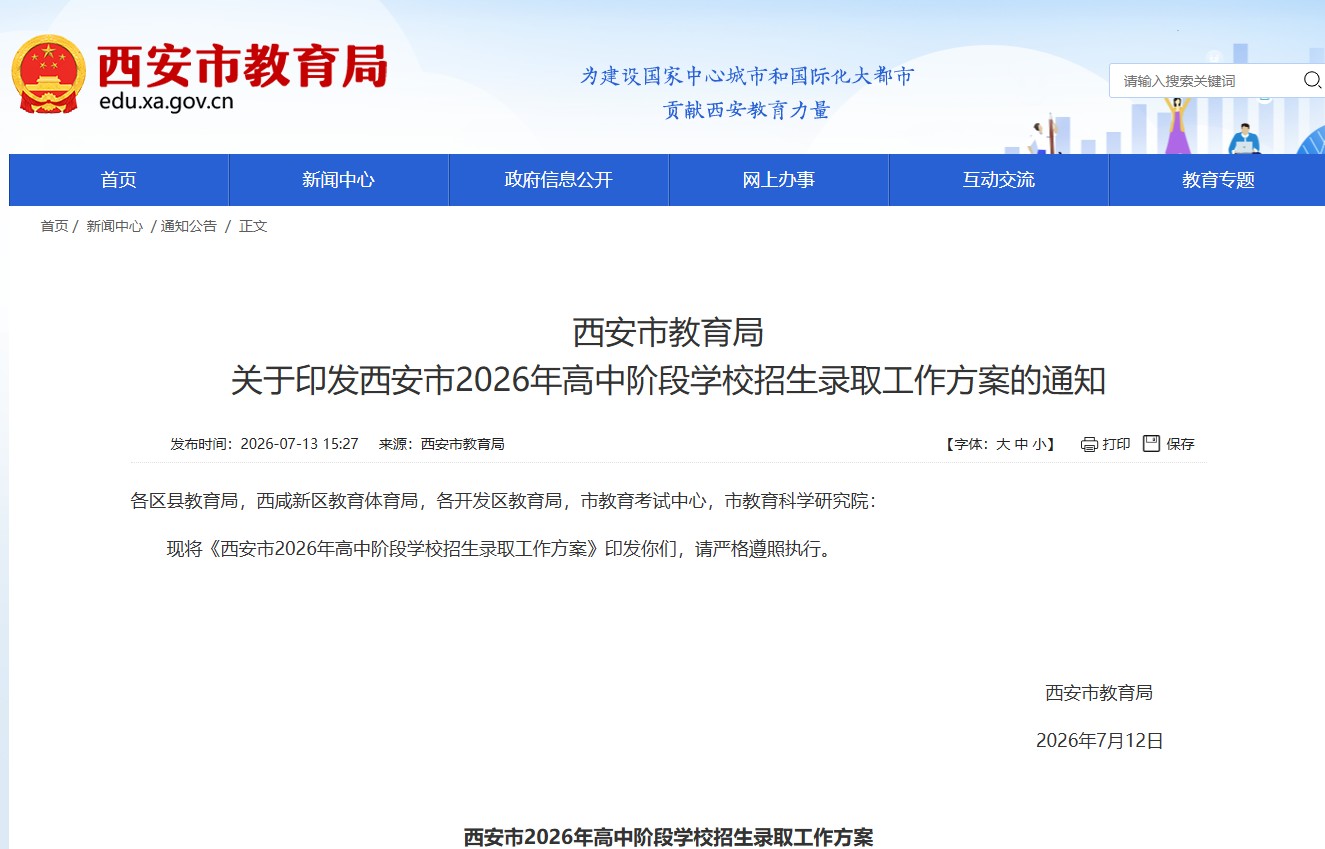Open the 互动交流 navigation tab

pos(998,180)
